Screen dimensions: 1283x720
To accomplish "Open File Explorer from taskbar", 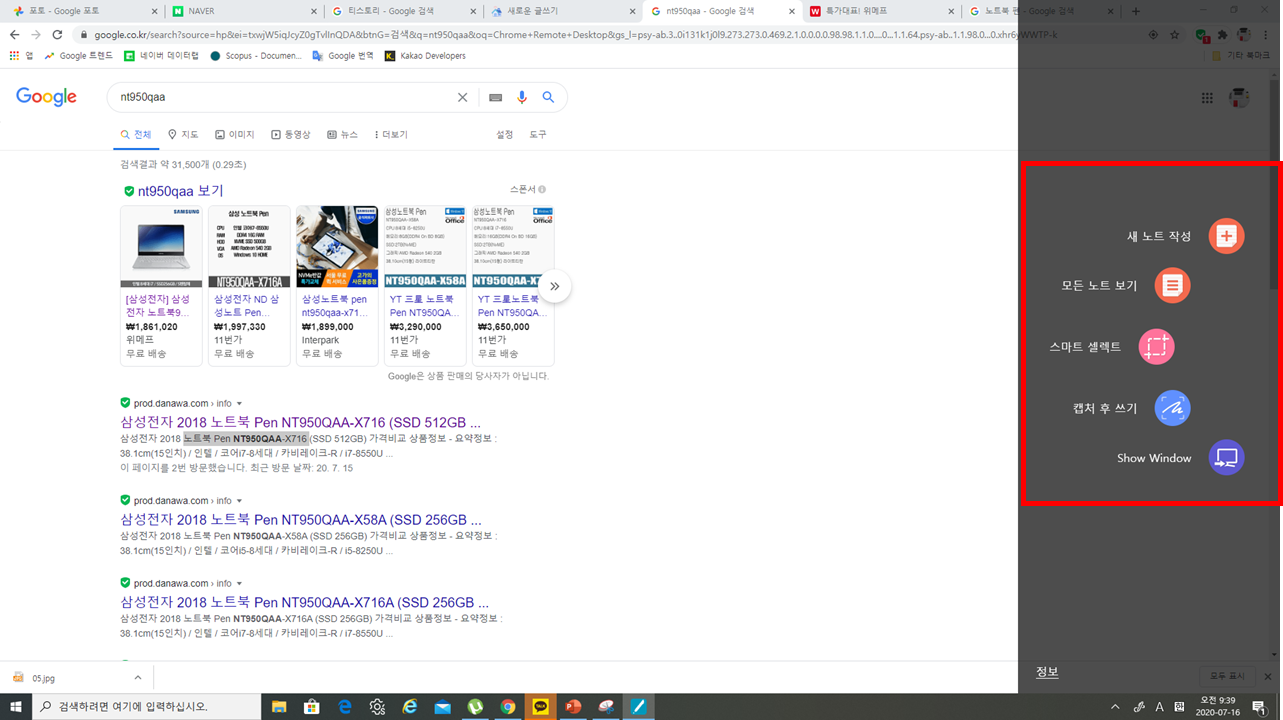I will point(279,706).
